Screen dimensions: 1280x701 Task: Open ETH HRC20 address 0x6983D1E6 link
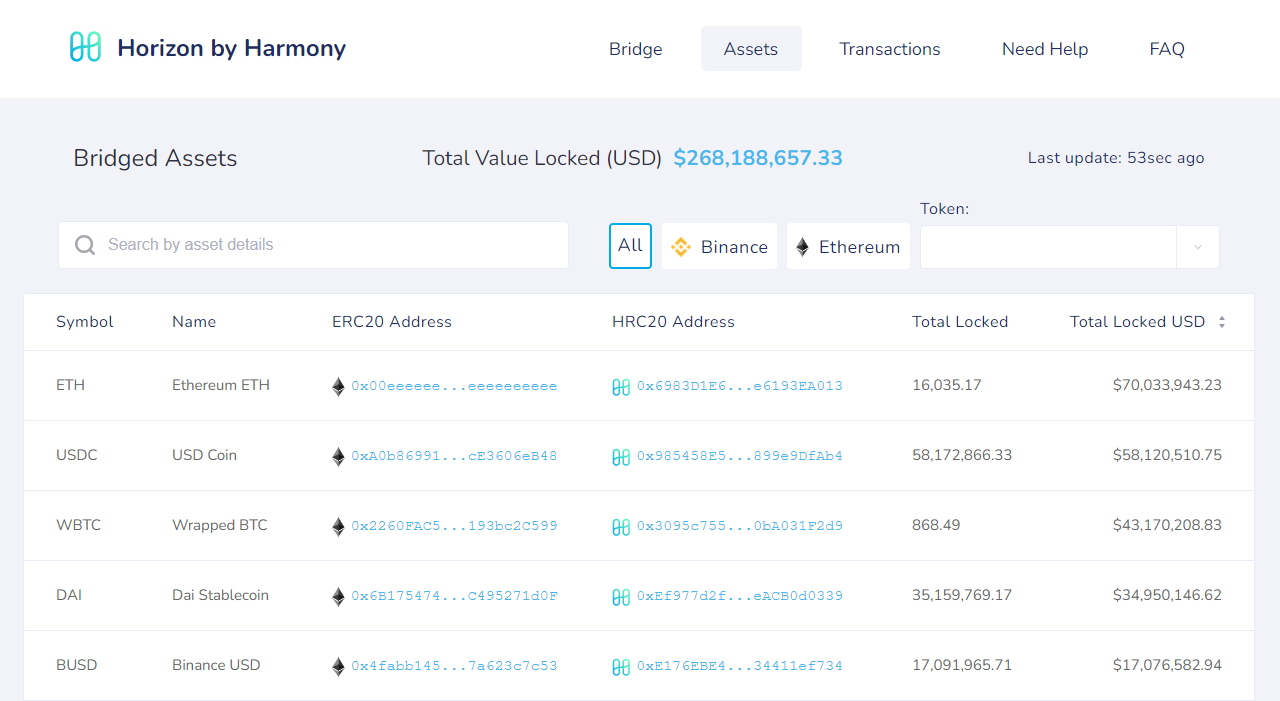coord(739,386)
